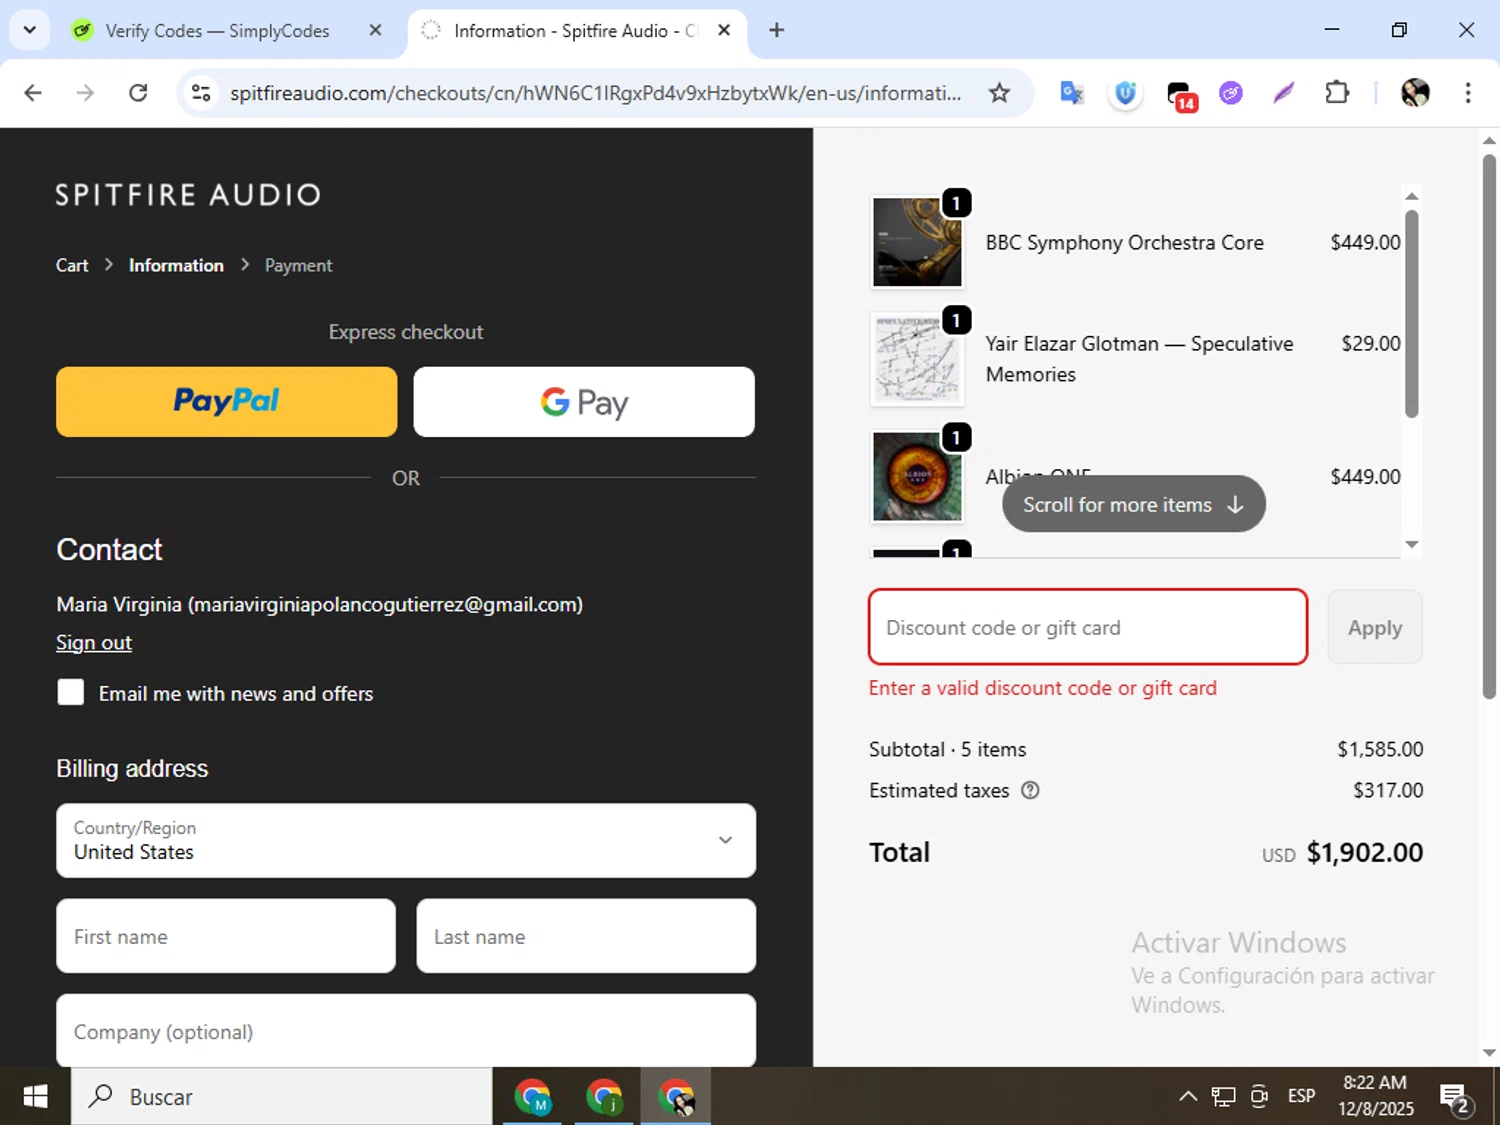Image resolution: width=1500 pixels, height=1125 pixels.
Task: Pay with Google Pay button
Action: (x=584, y=401)
